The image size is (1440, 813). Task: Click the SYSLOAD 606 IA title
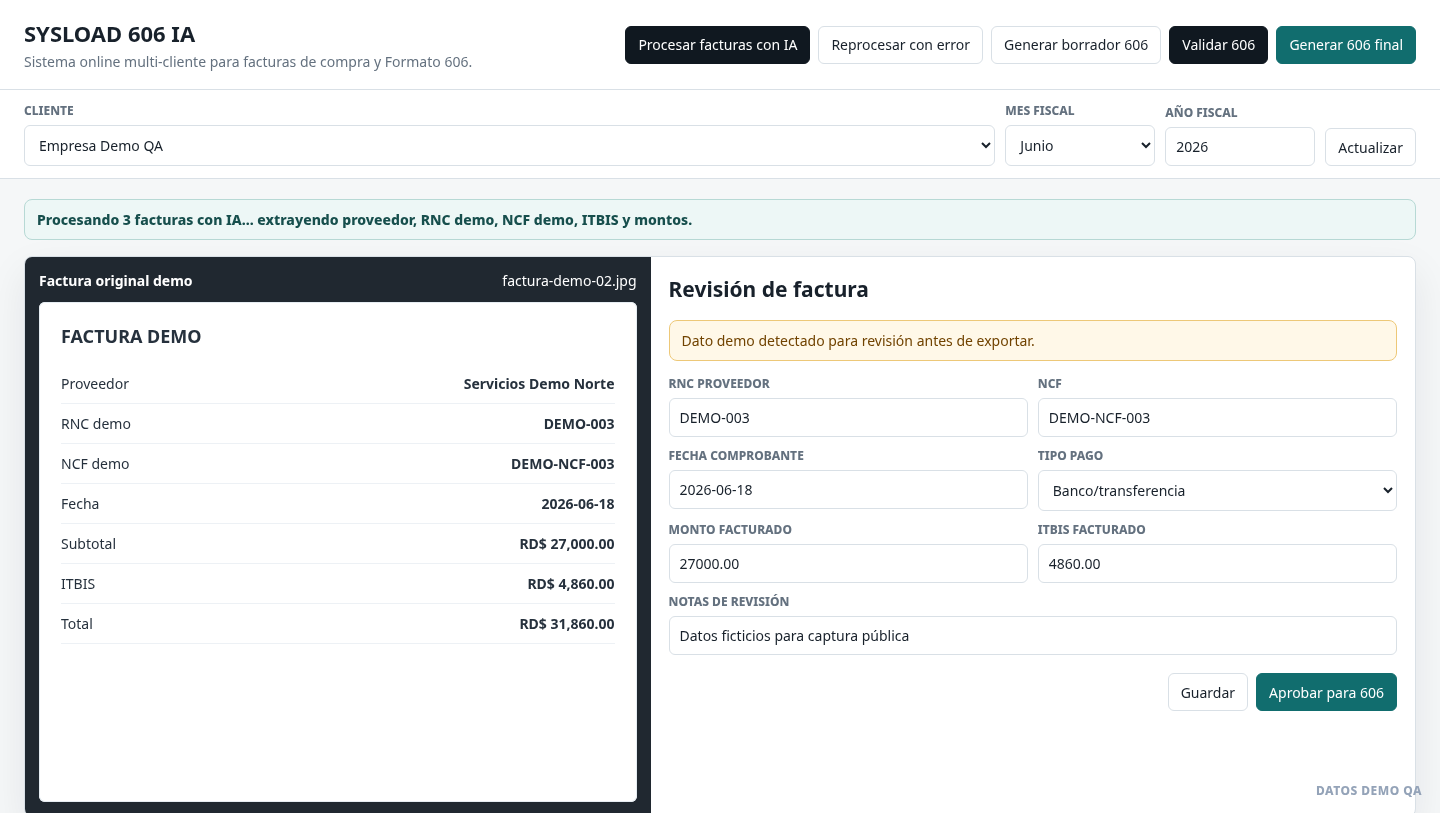click(x=110, y=35)
